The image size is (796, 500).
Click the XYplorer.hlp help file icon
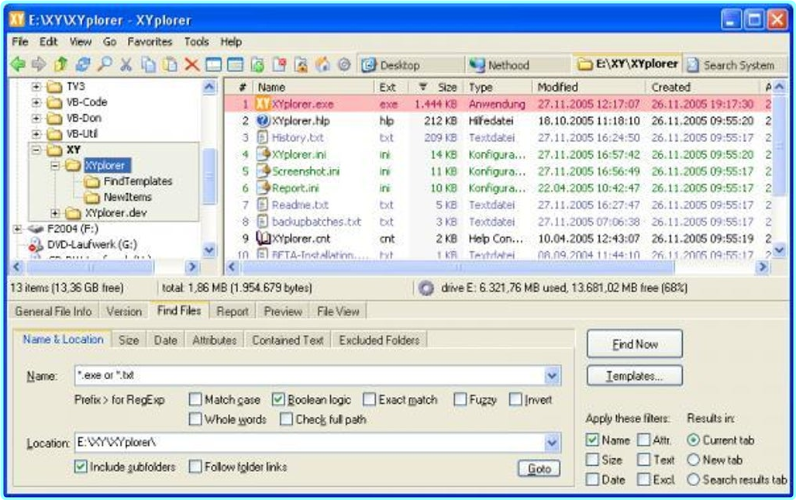point(262,121)
